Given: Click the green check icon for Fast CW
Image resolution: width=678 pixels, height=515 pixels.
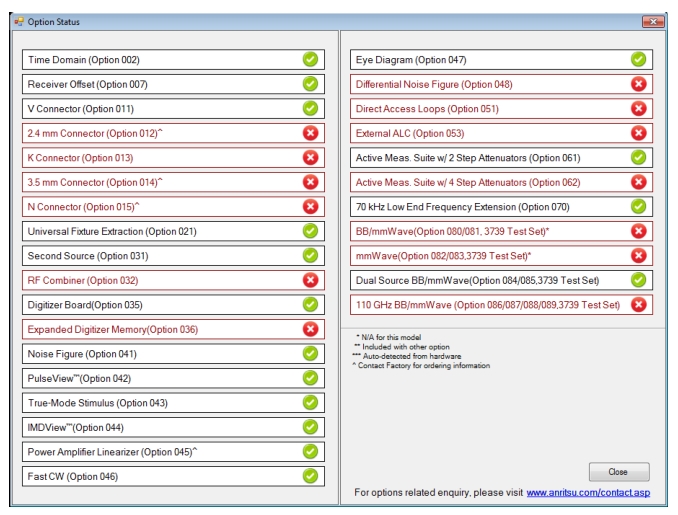Looking at the screenshot, I should (310, 476).
